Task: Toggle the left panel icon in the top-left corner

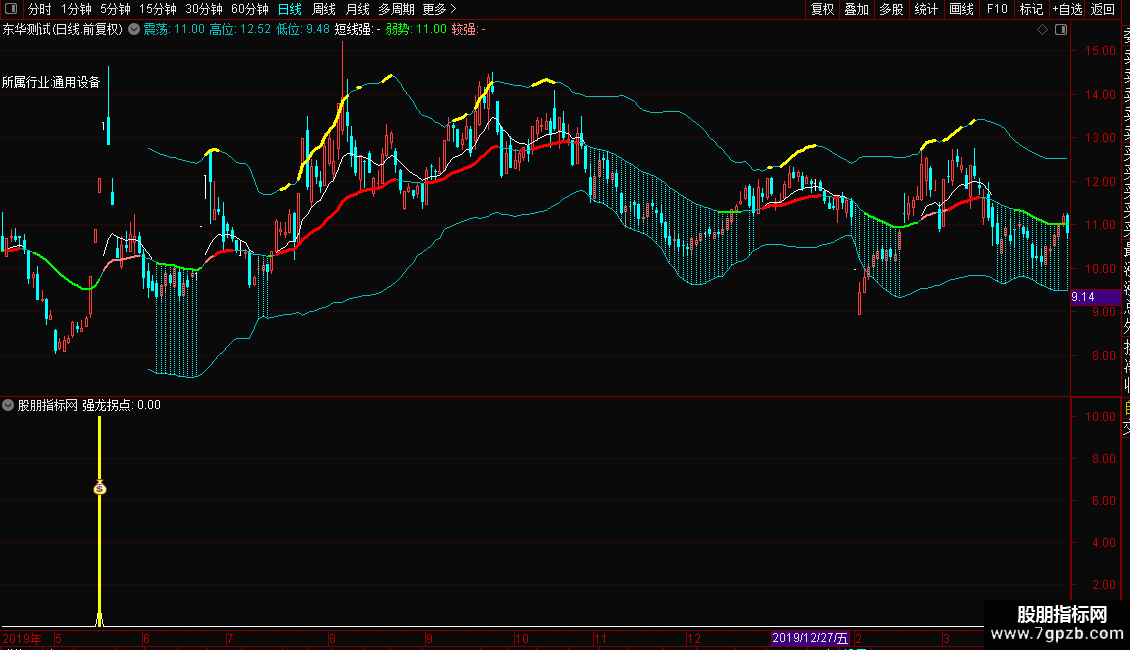Action: [11, 9]
